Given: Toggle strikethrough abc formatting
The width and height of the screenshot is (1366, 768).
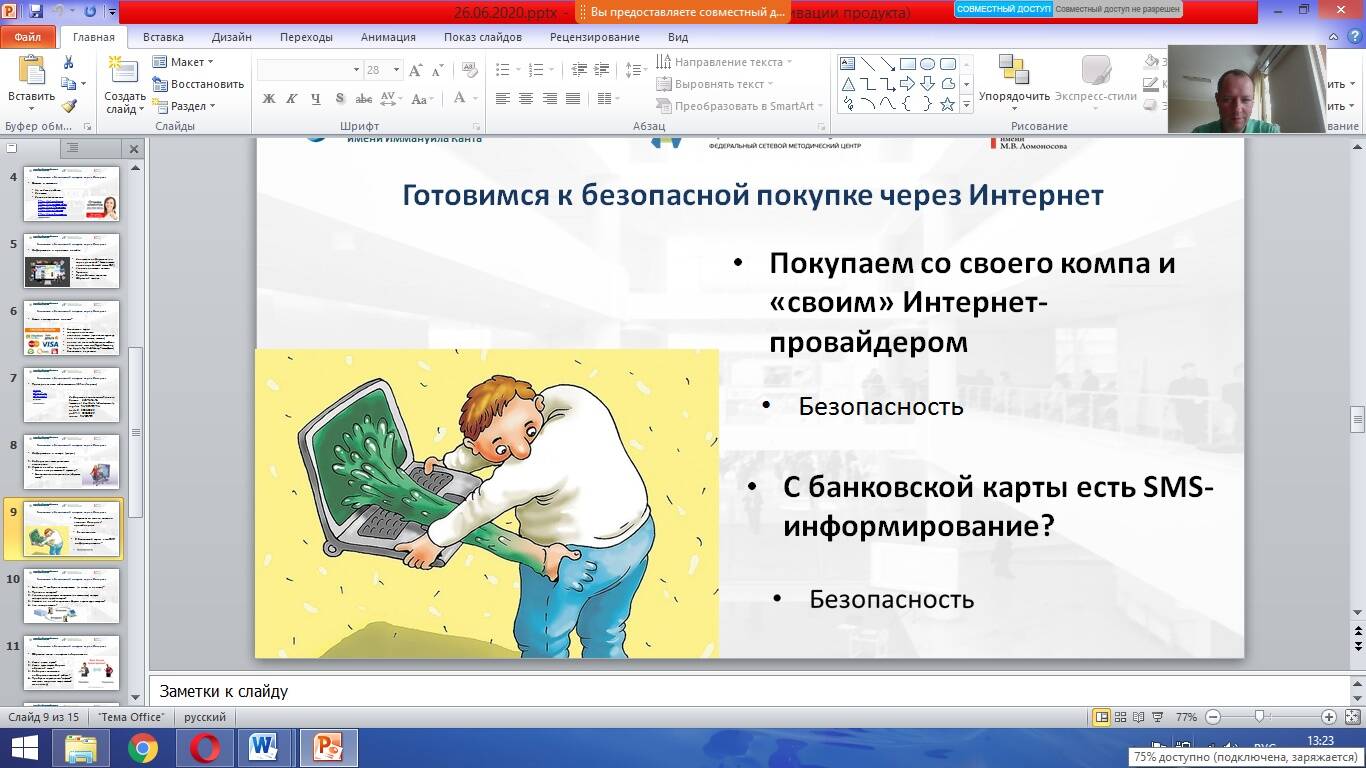Looking at the screenshot, I should (364, 98).
